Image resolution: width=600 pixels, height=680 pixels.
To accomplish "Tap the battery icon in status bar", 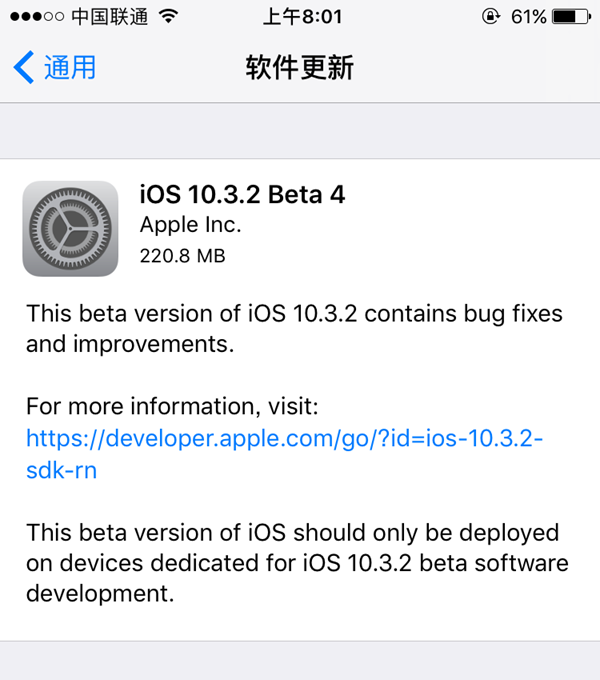I will (571, 17).
